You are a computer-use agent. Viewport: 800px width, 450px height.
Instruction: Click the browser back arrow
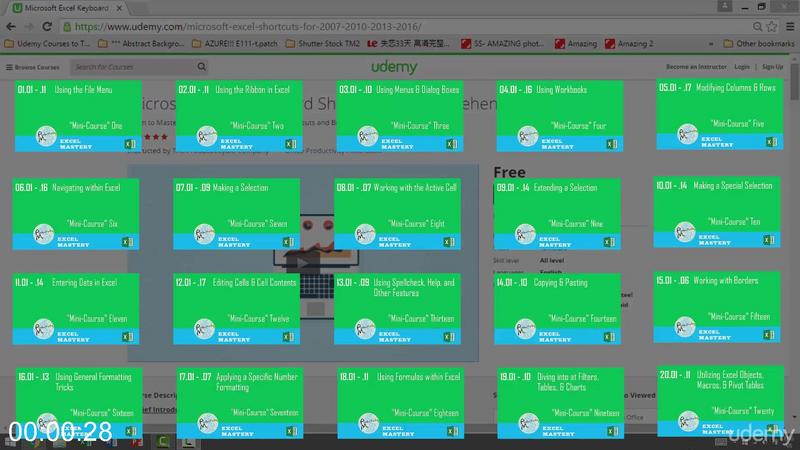pyautogui.click(x=11, y=27)
